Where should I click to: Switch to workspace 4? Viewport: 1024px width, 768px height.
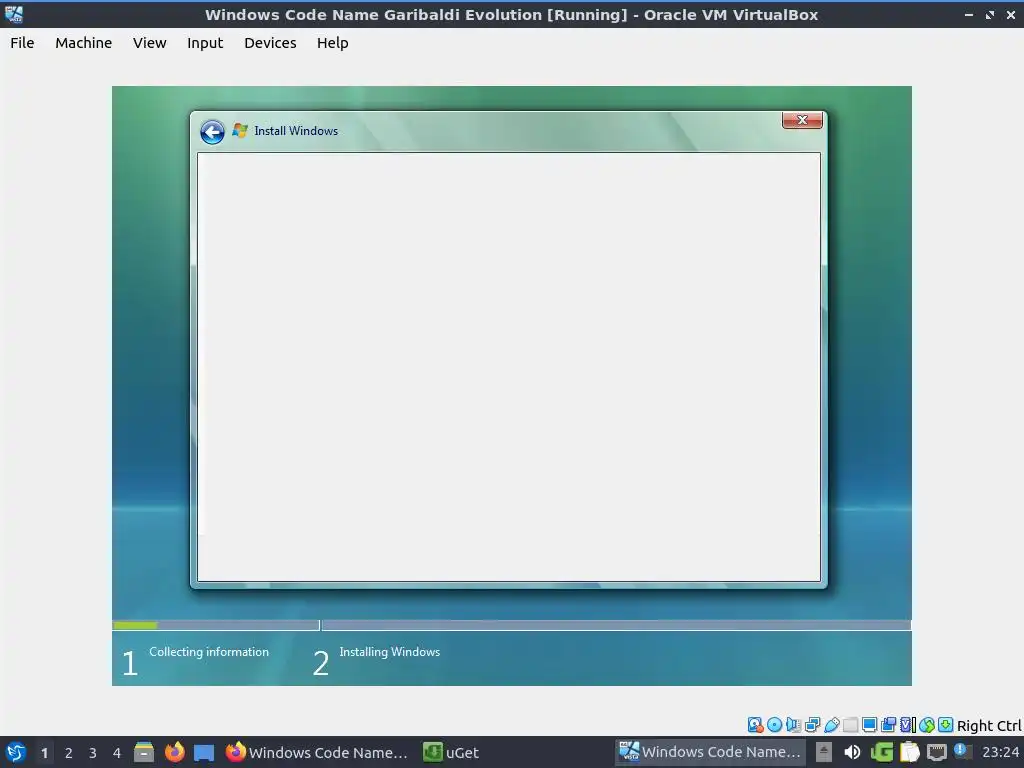(117, 753)
